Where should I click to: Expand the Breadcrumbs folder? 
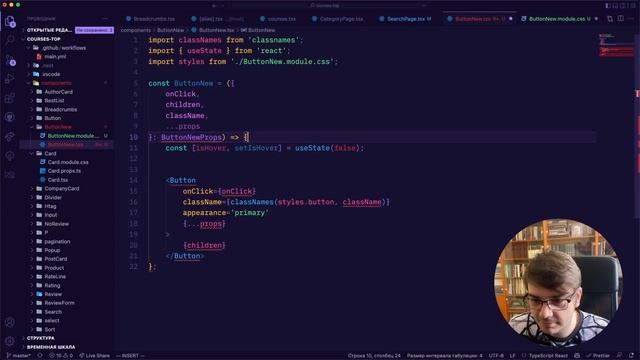click(x=60, y=109)
